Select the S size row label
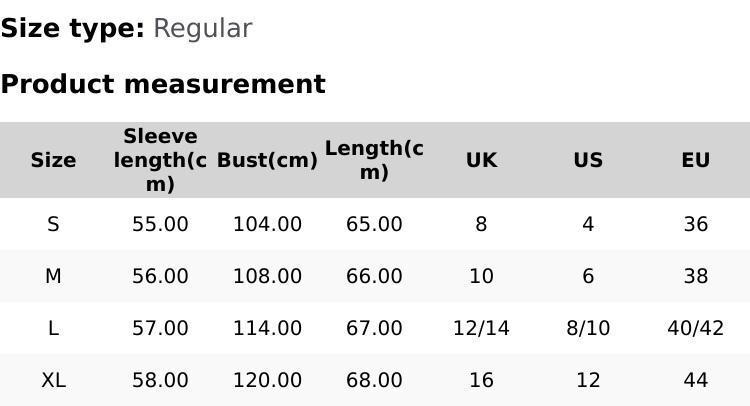This screenshot has height=406, width=750. point(53,224)
